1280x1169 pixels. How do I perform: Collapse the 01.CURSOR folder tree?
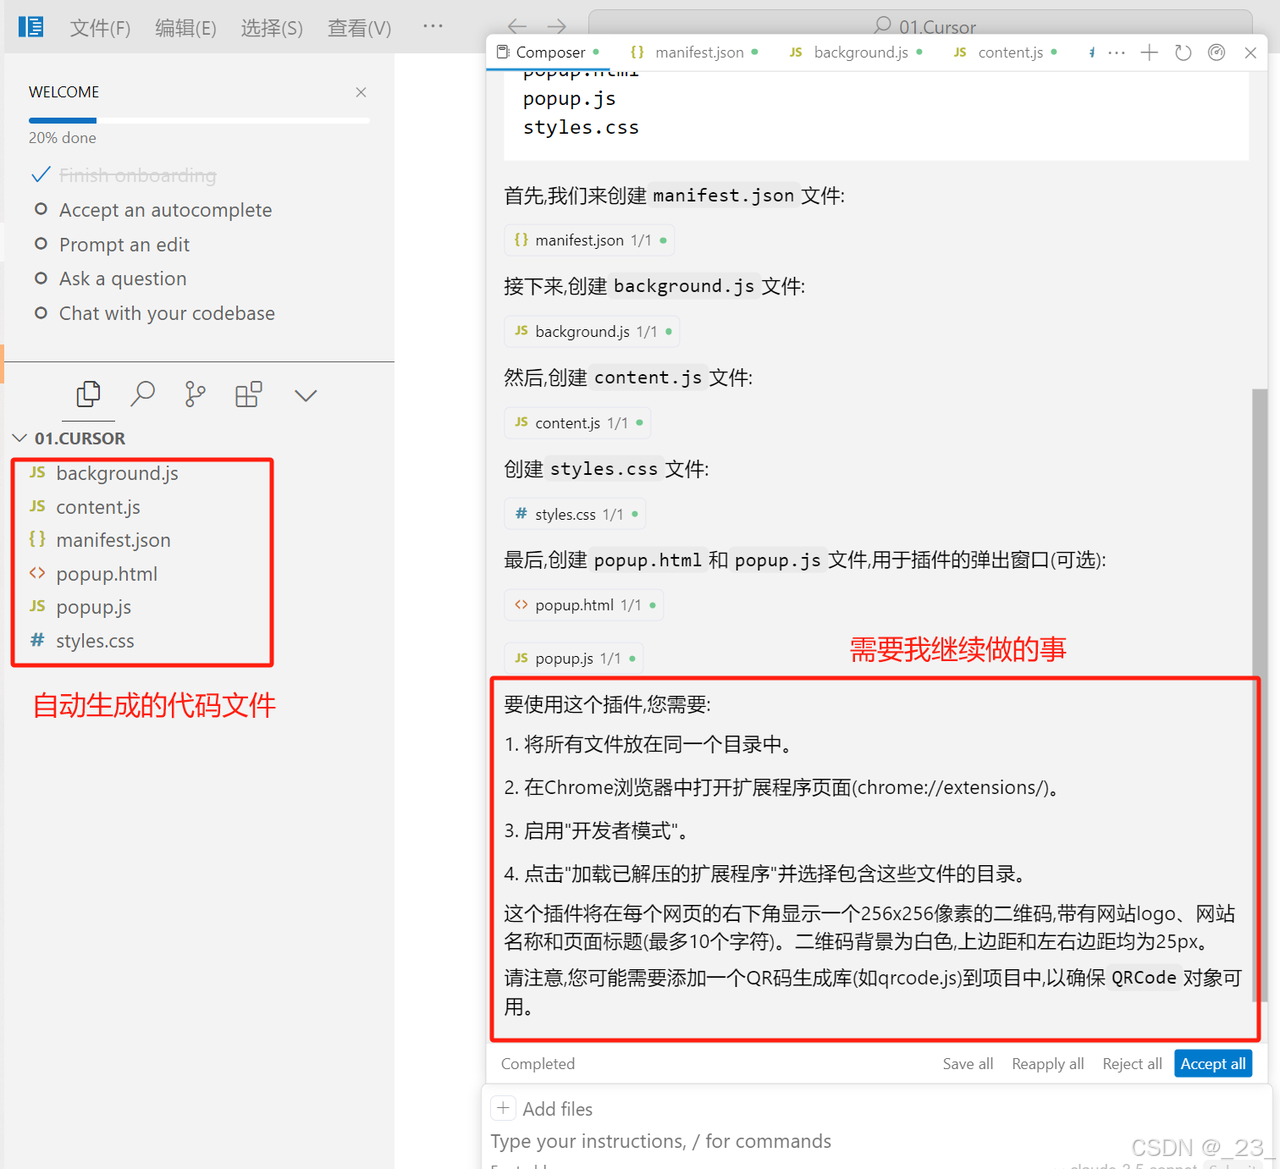pyautogui.click(x=19, y=437)
